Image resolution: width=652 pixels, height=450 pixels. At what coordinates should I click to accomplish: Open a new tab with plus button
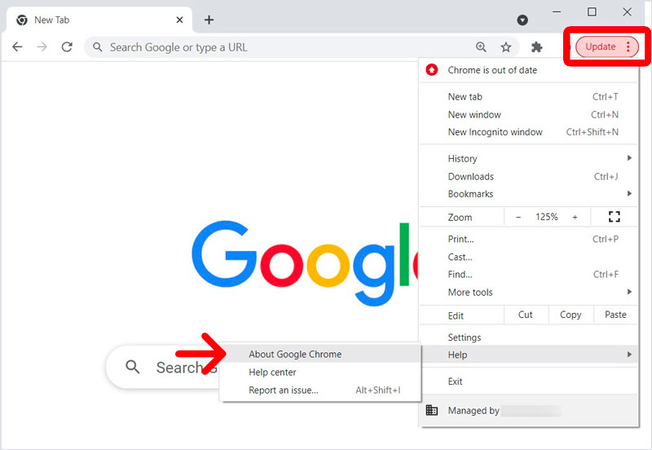point(209,19)
